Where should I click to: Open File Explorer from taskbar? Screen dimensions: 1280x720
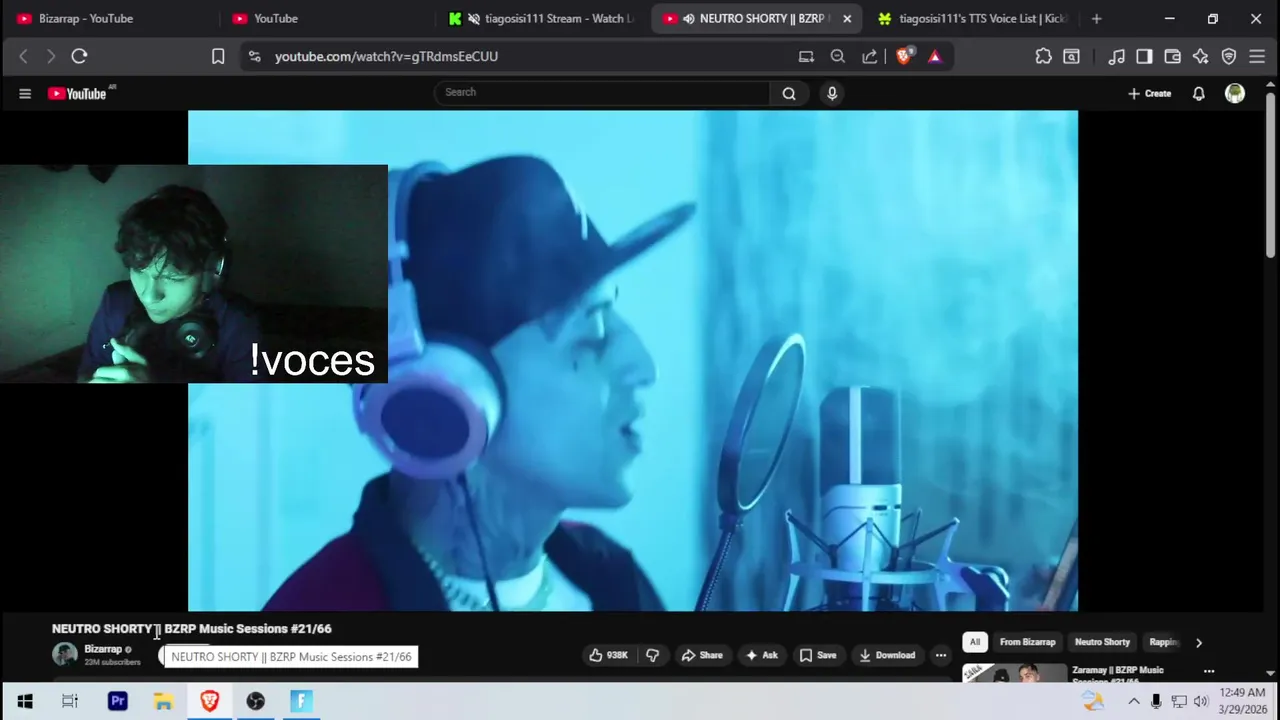tap(163, 701)
